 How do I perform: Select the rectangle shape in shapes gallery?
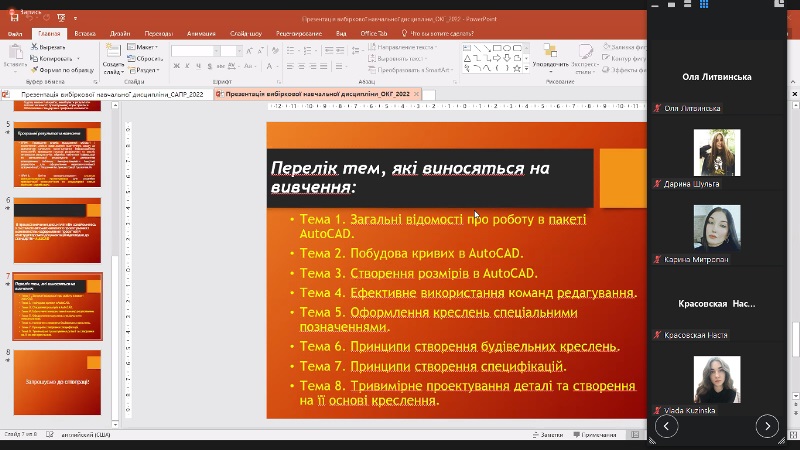[x=497, y=48]
